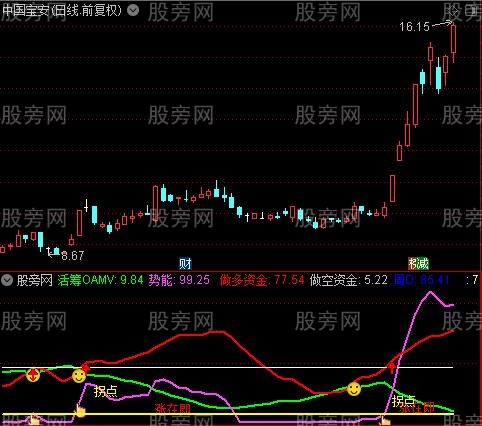This screenshot has height=426, width=482.
Task: Click the peak of the purple 势能 line
Action: pos(430,292)
